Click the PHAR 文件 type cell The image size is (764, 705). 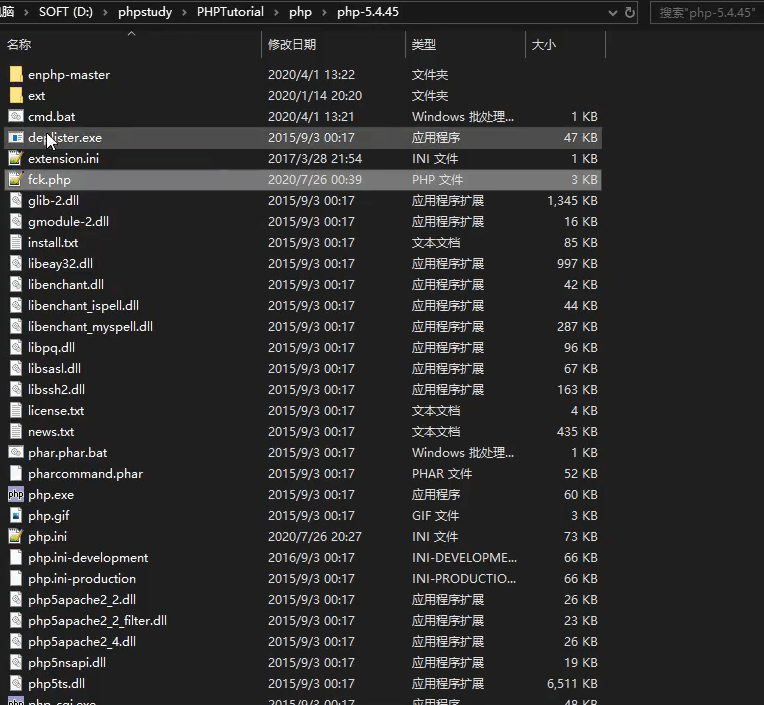click(x=442, y=474)
